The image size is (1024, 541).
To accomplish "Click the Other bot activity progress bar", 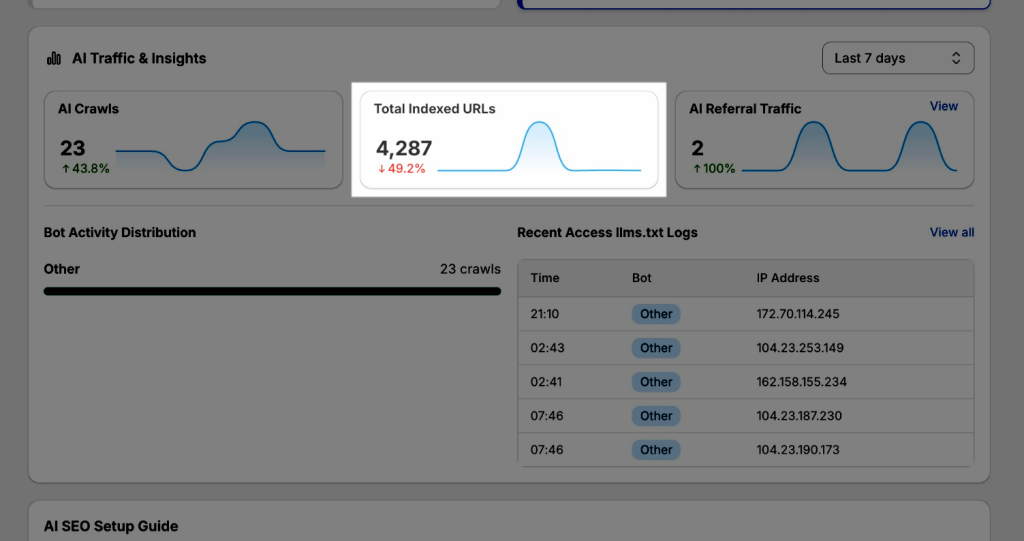I will point(272,291).
